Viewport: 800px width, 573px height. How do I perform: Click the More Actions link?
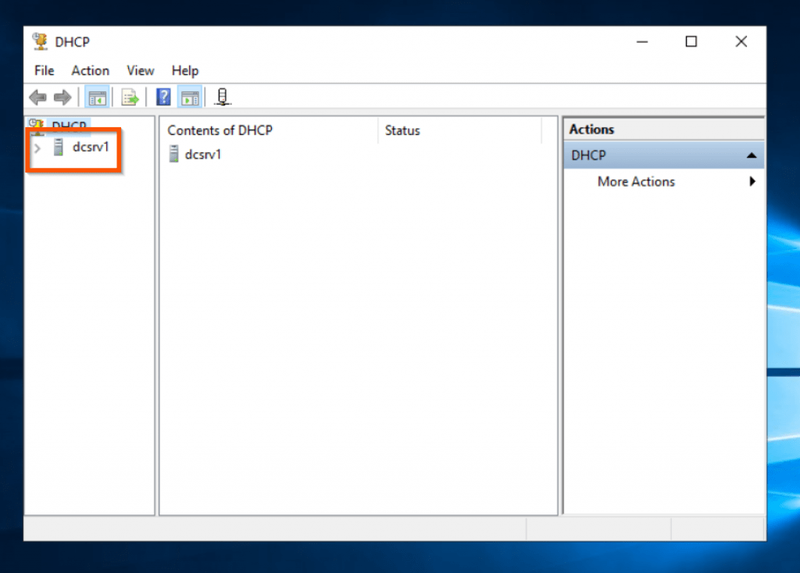pos(636,182)
